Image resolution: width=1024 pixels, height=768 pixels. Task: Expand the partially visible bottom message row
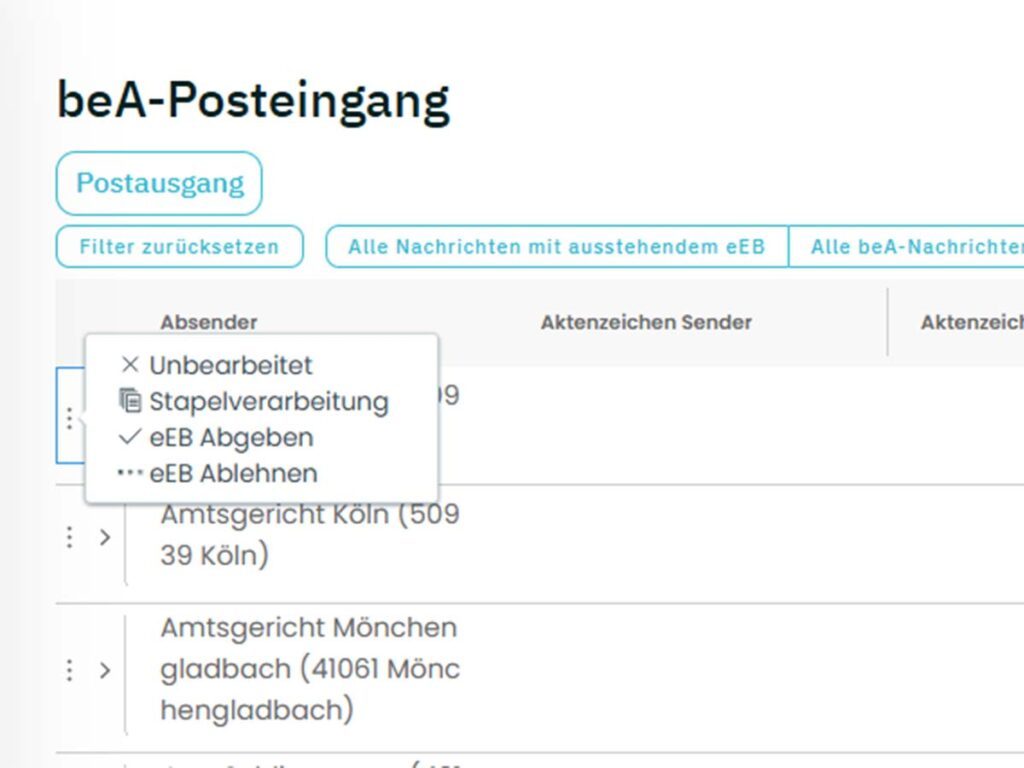(x=106, y=762)
